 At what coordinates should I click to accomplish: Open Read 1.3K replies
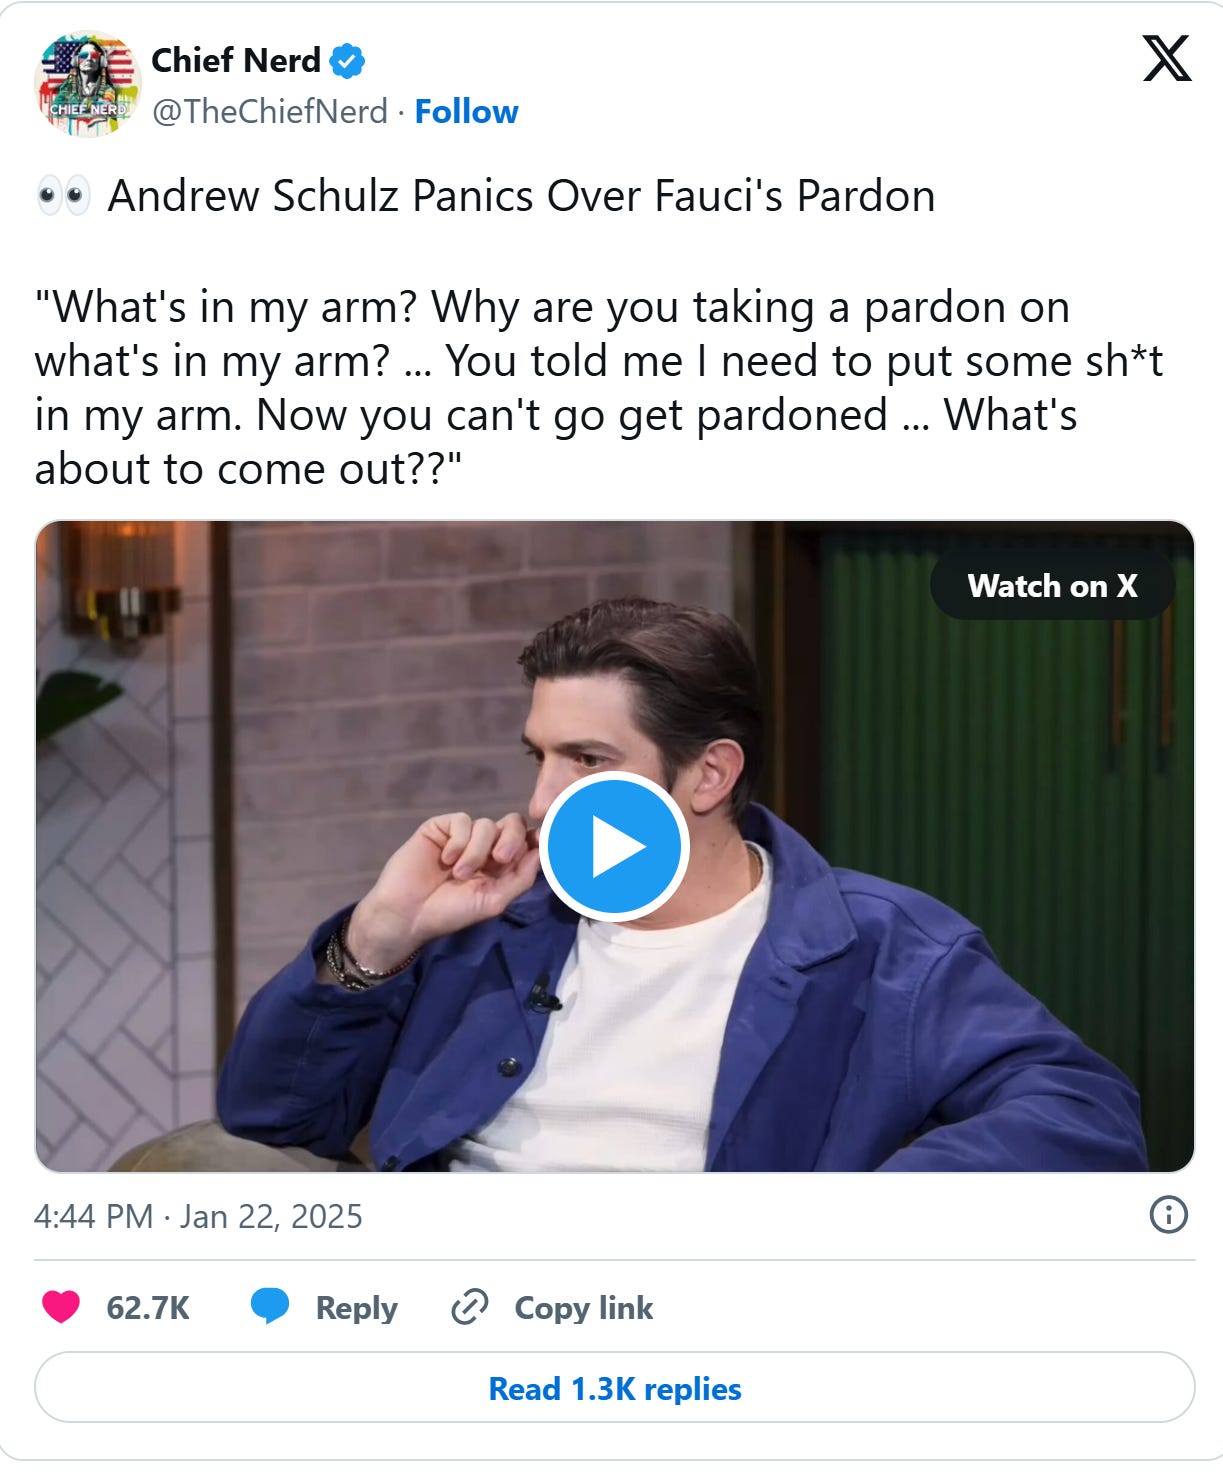pyautogui.click(x=615, y=1388)
